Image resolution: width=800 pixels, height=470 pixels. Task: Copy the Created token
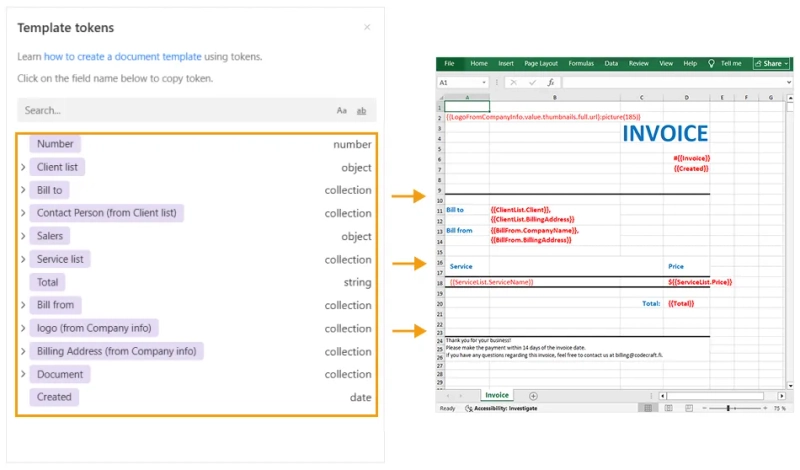pos(54,397)
